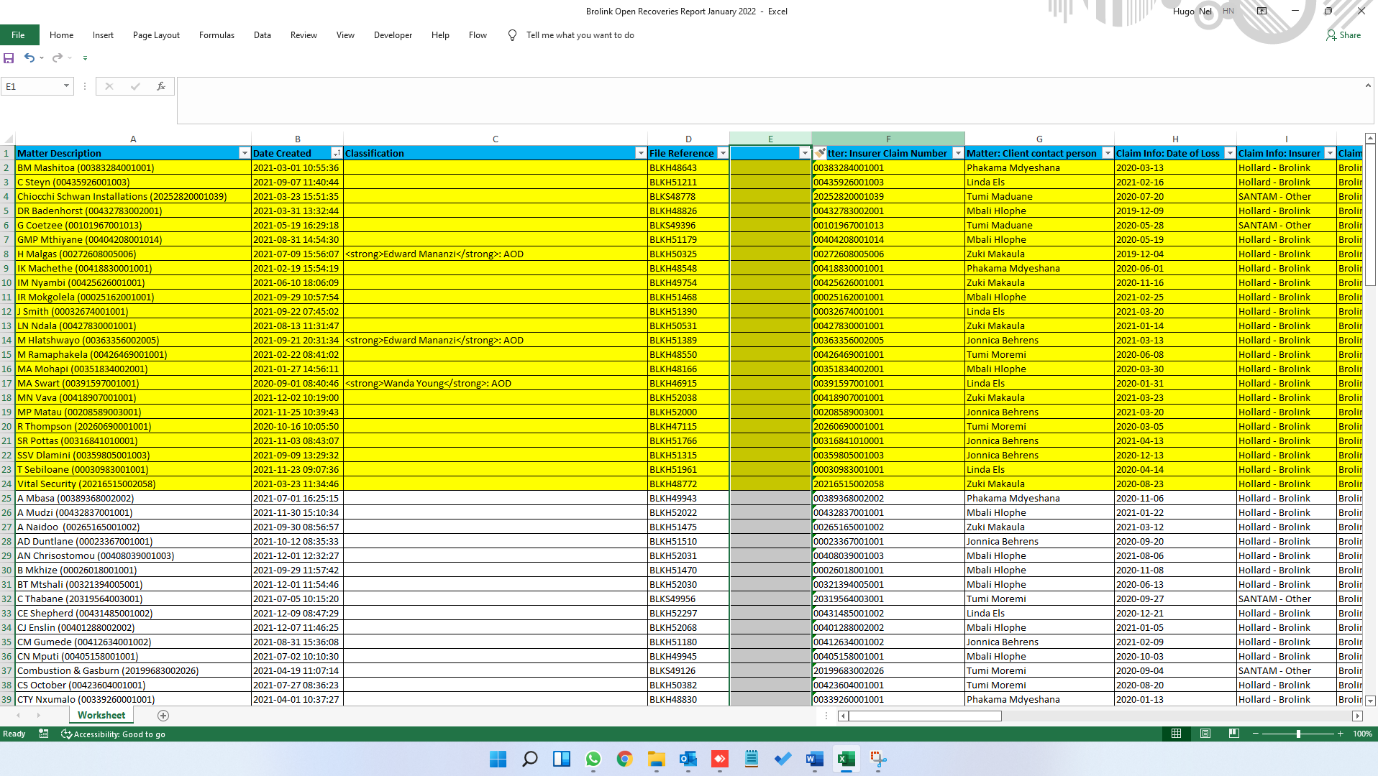Click the previous sheet navigation arrow
Viewport: 1378px width, 776px height.
tap(18, 716)
